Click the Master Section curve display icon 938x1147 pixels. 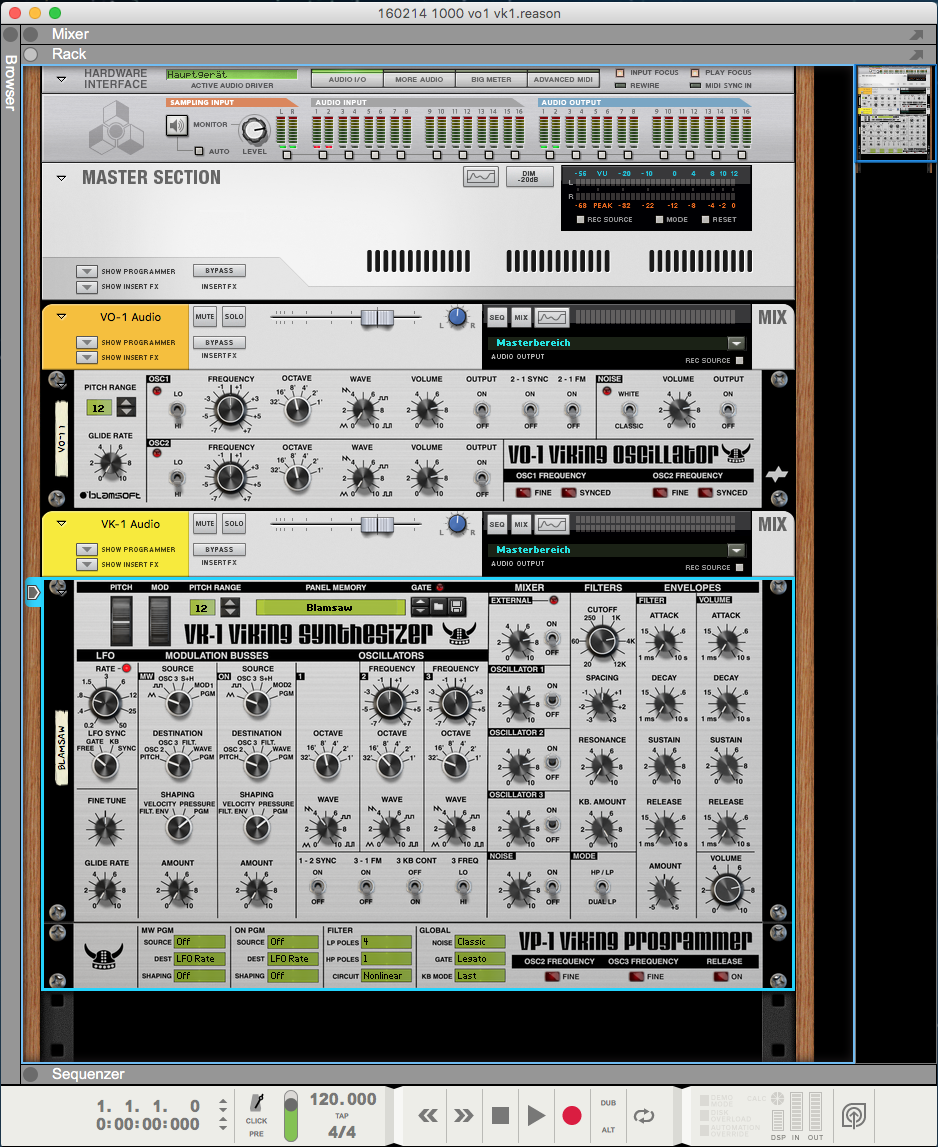[481, 176]
